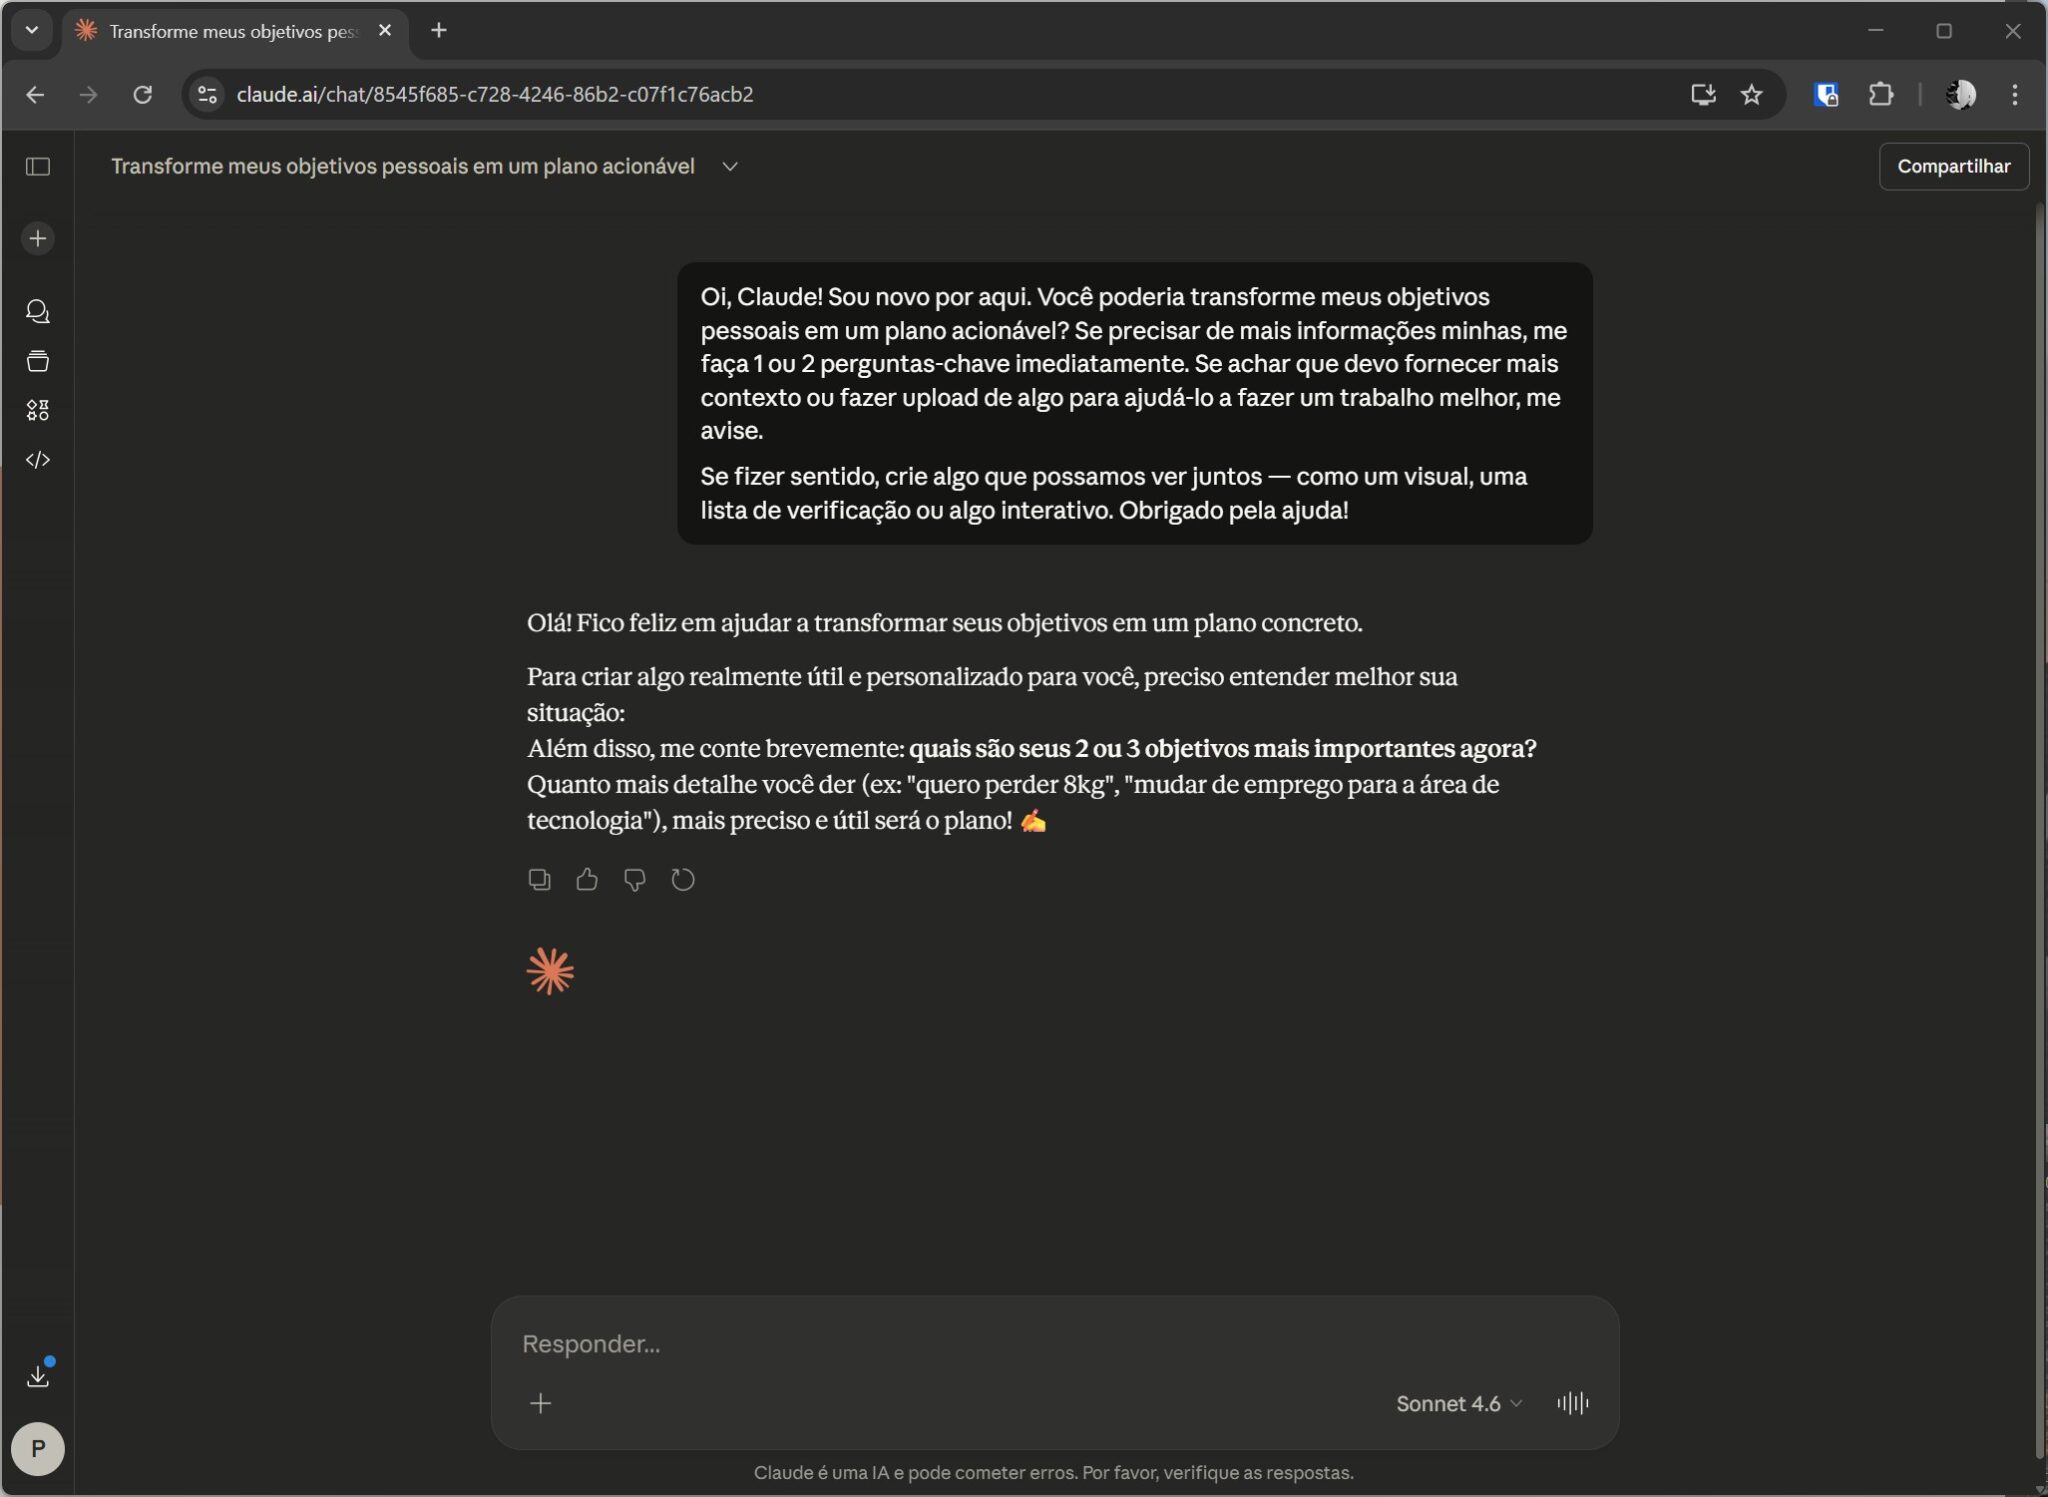Image resolution: width=2048 pixels, height=1497 pixels.
Task: Start voice mode with waveform icon
Action: (1572, 1403)
